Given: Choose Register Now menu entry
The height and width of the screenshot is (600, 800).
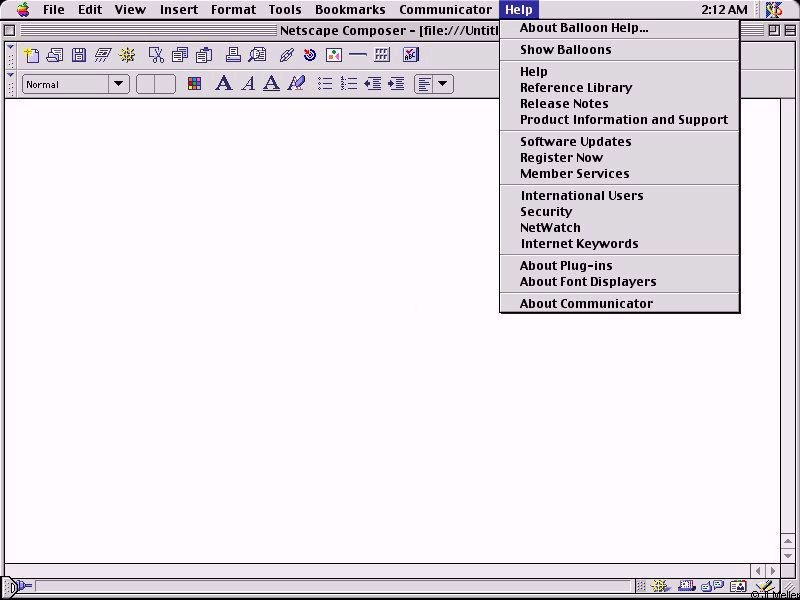Looking at the screenshot, I should 619,158.
